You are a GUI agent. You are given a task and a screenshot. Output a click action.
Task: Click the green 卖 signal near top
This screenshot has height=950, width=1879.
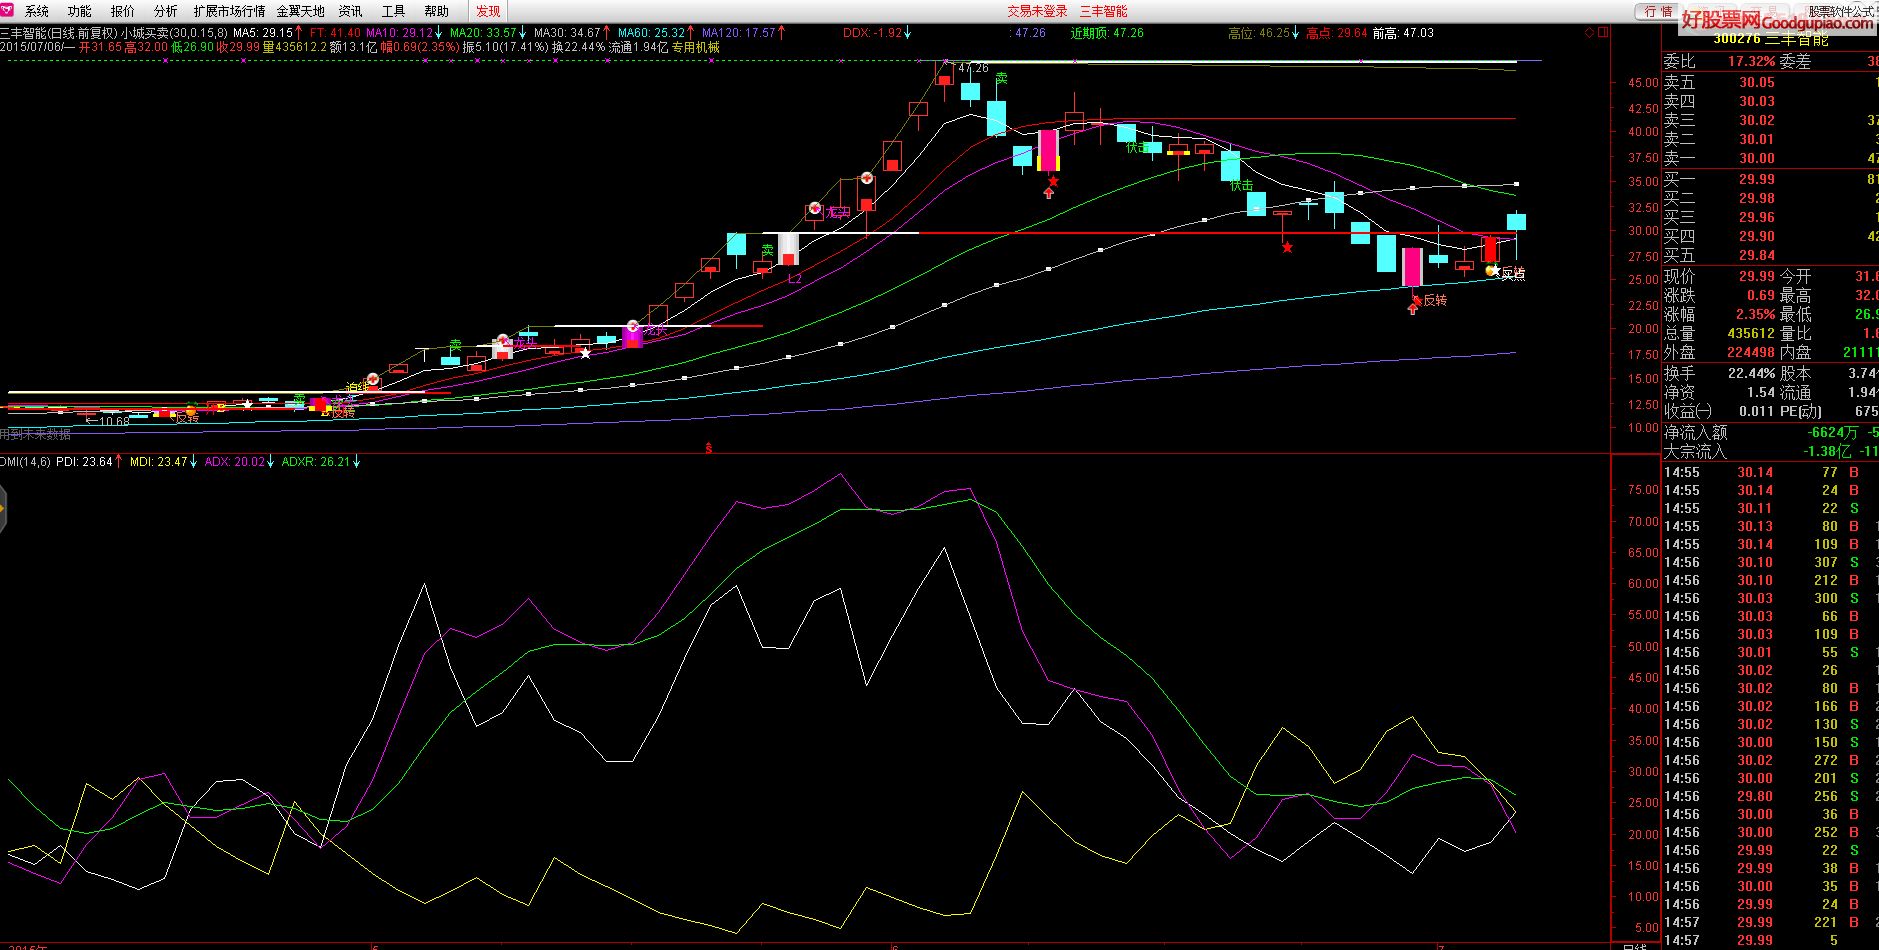click(x=1001, y=79)
